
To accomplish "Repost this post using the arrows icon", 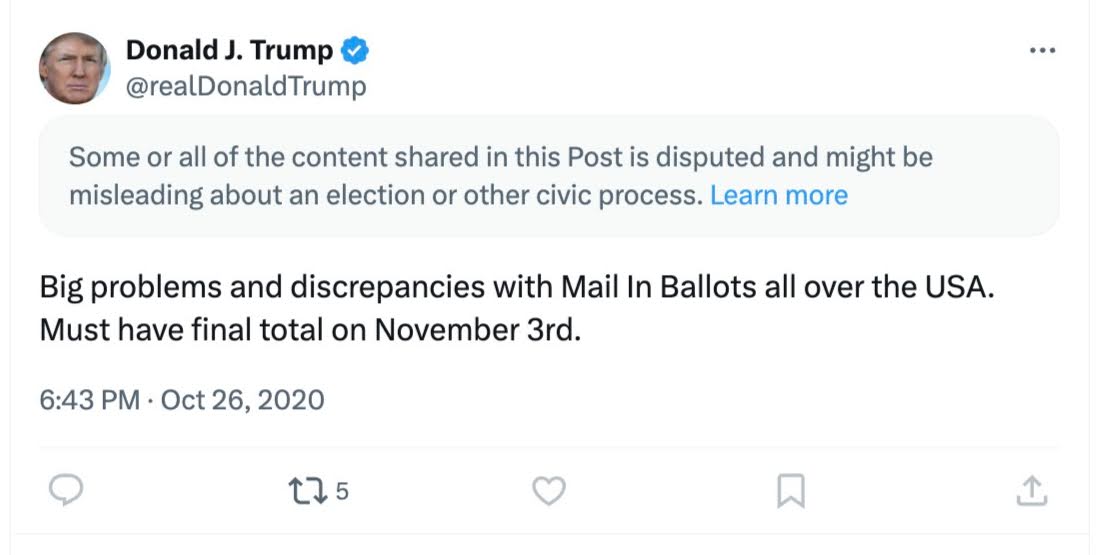I will tap(304, 490).
